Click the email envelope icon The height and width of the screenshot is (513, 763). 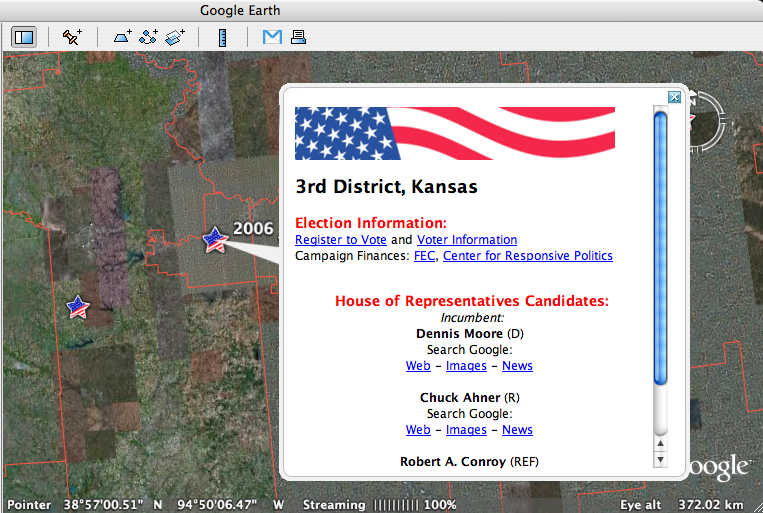pyautogui.click(x=272, y=37)
